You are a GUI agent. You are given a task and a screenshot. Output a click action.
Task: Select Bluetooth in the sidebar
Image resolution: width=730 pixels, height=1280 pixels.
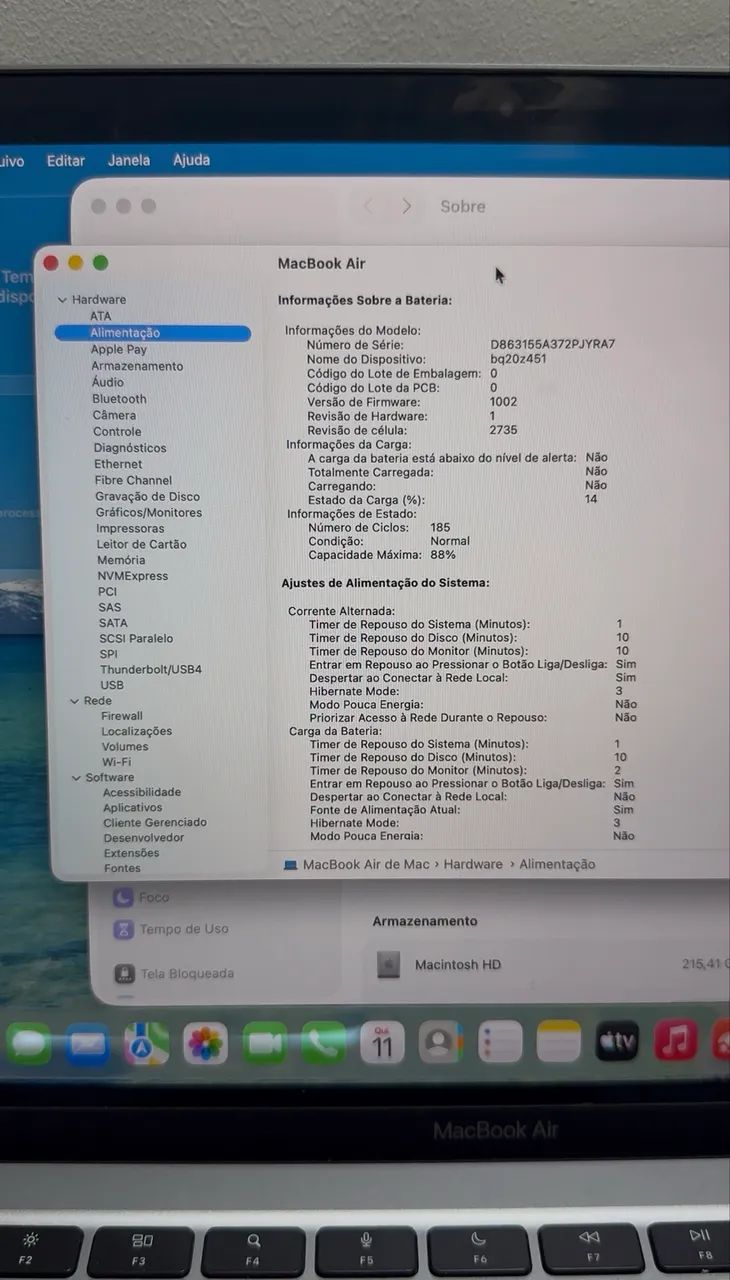pyautogui.click(x=119, y=398)
